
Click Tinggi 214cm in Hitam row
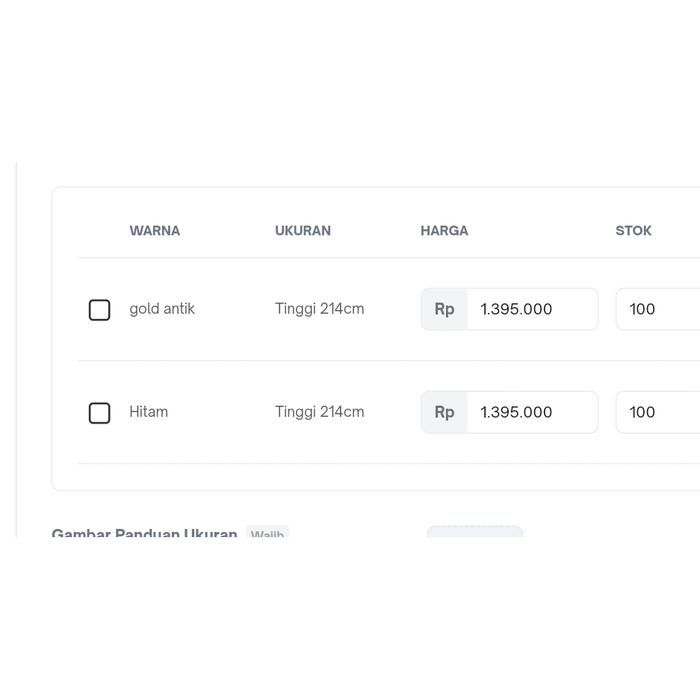319,412
